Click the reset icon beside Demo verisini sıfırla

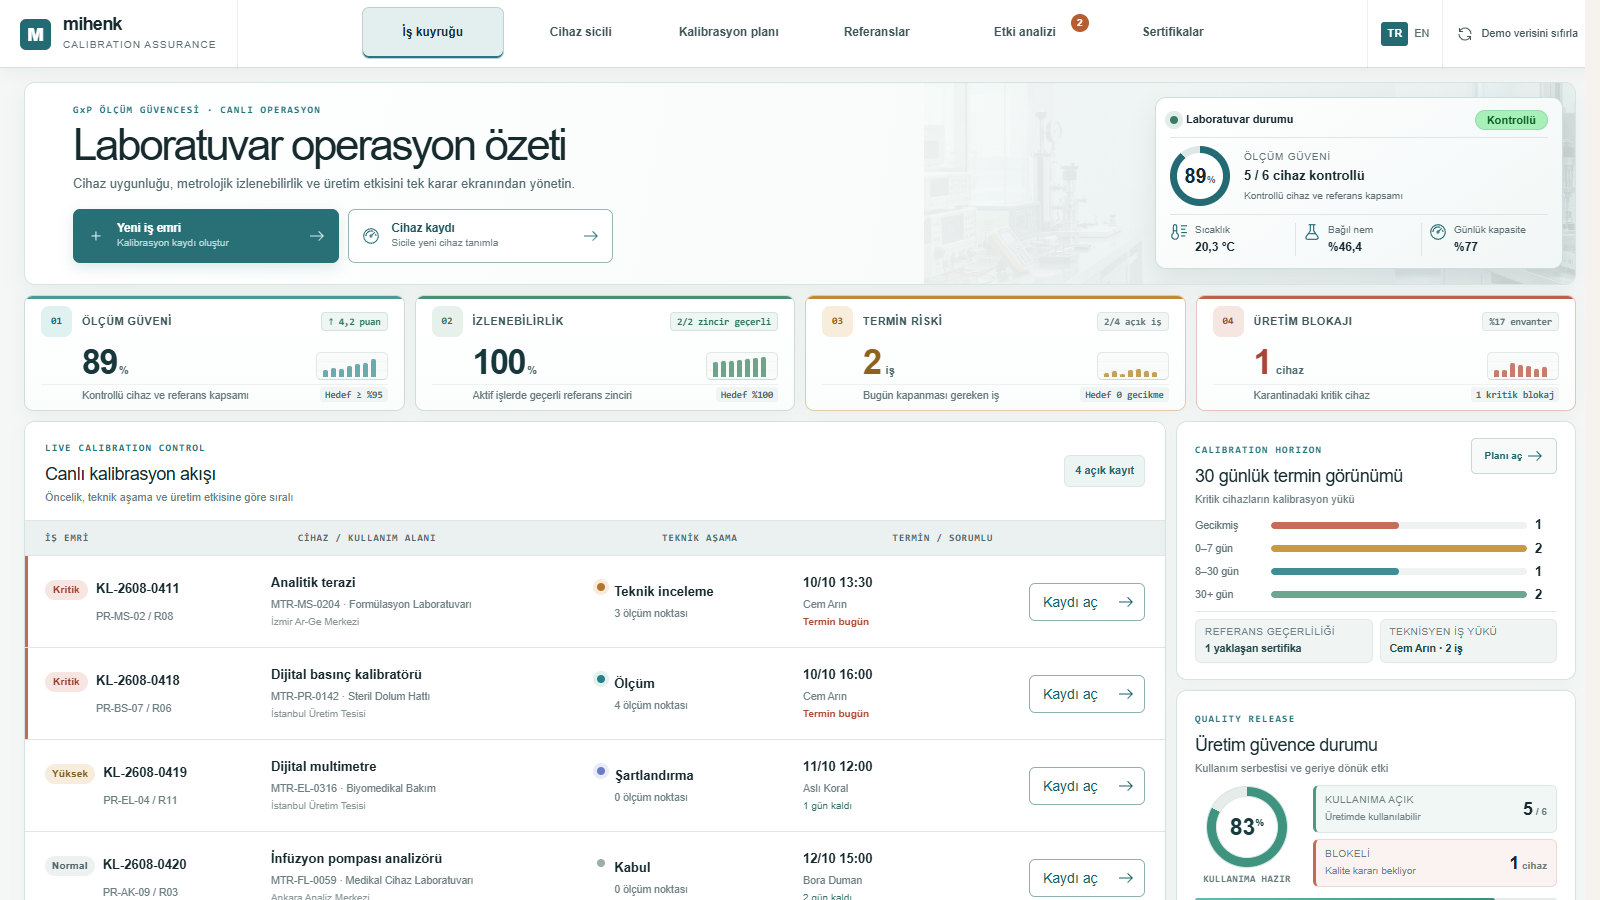click(1465, 34)
